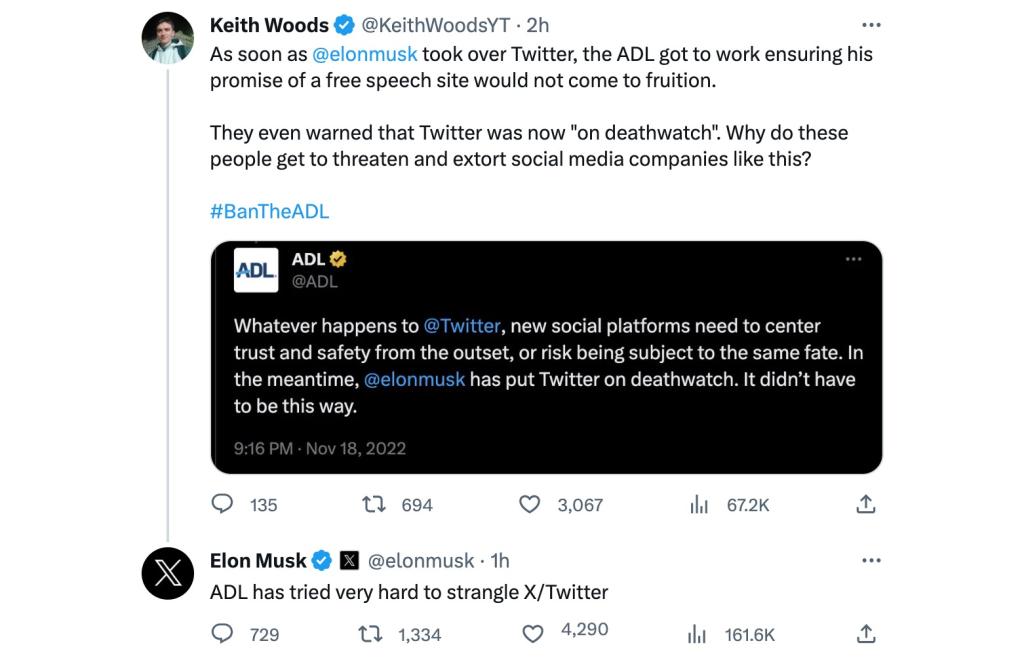
Task: Reply to Keith Woods' tweet
Action: [x=223, y=504]
